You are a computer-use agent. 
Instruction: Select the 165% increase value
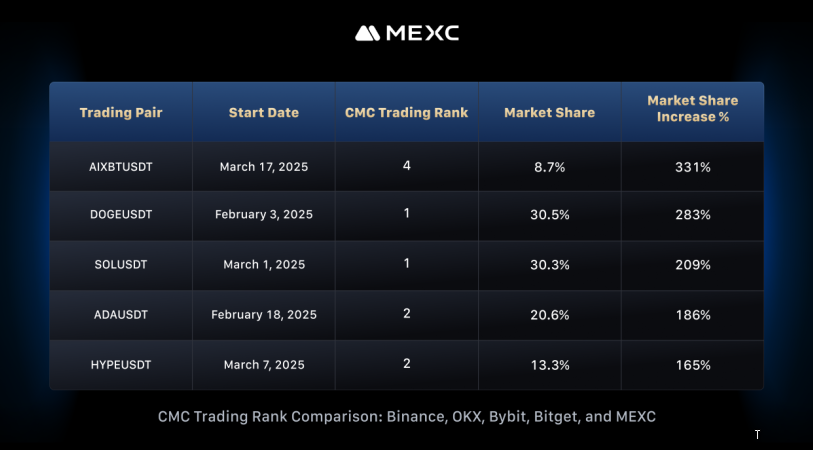[x=693, y=365]
